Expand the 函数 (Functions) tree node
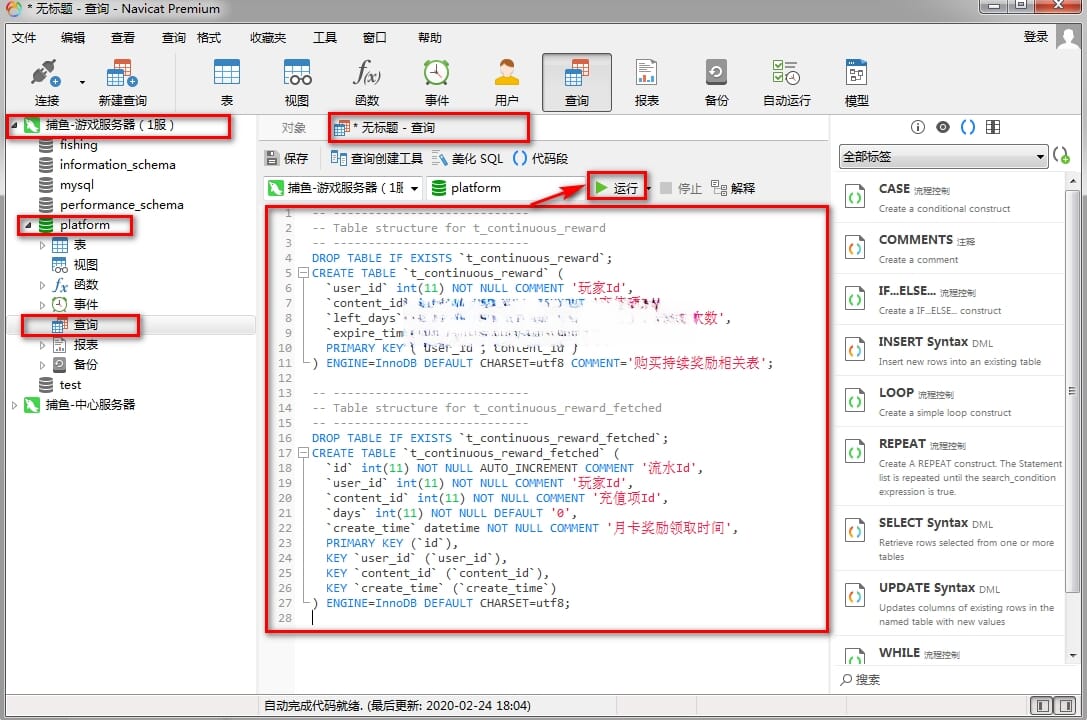The width and height of the screenshot is (1087, 720). pyautogui.click(x=42, y=285)
